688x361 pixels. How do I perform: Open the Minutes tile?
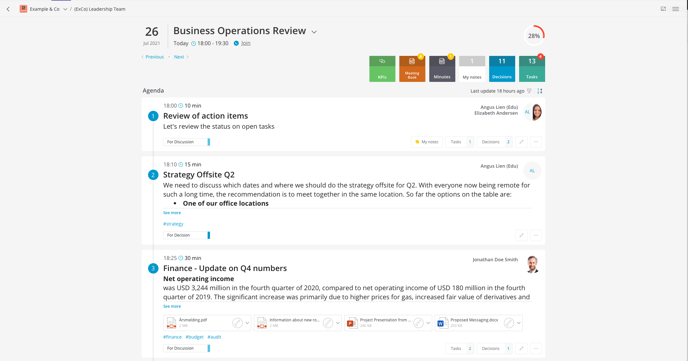click(x=442, y=68)
